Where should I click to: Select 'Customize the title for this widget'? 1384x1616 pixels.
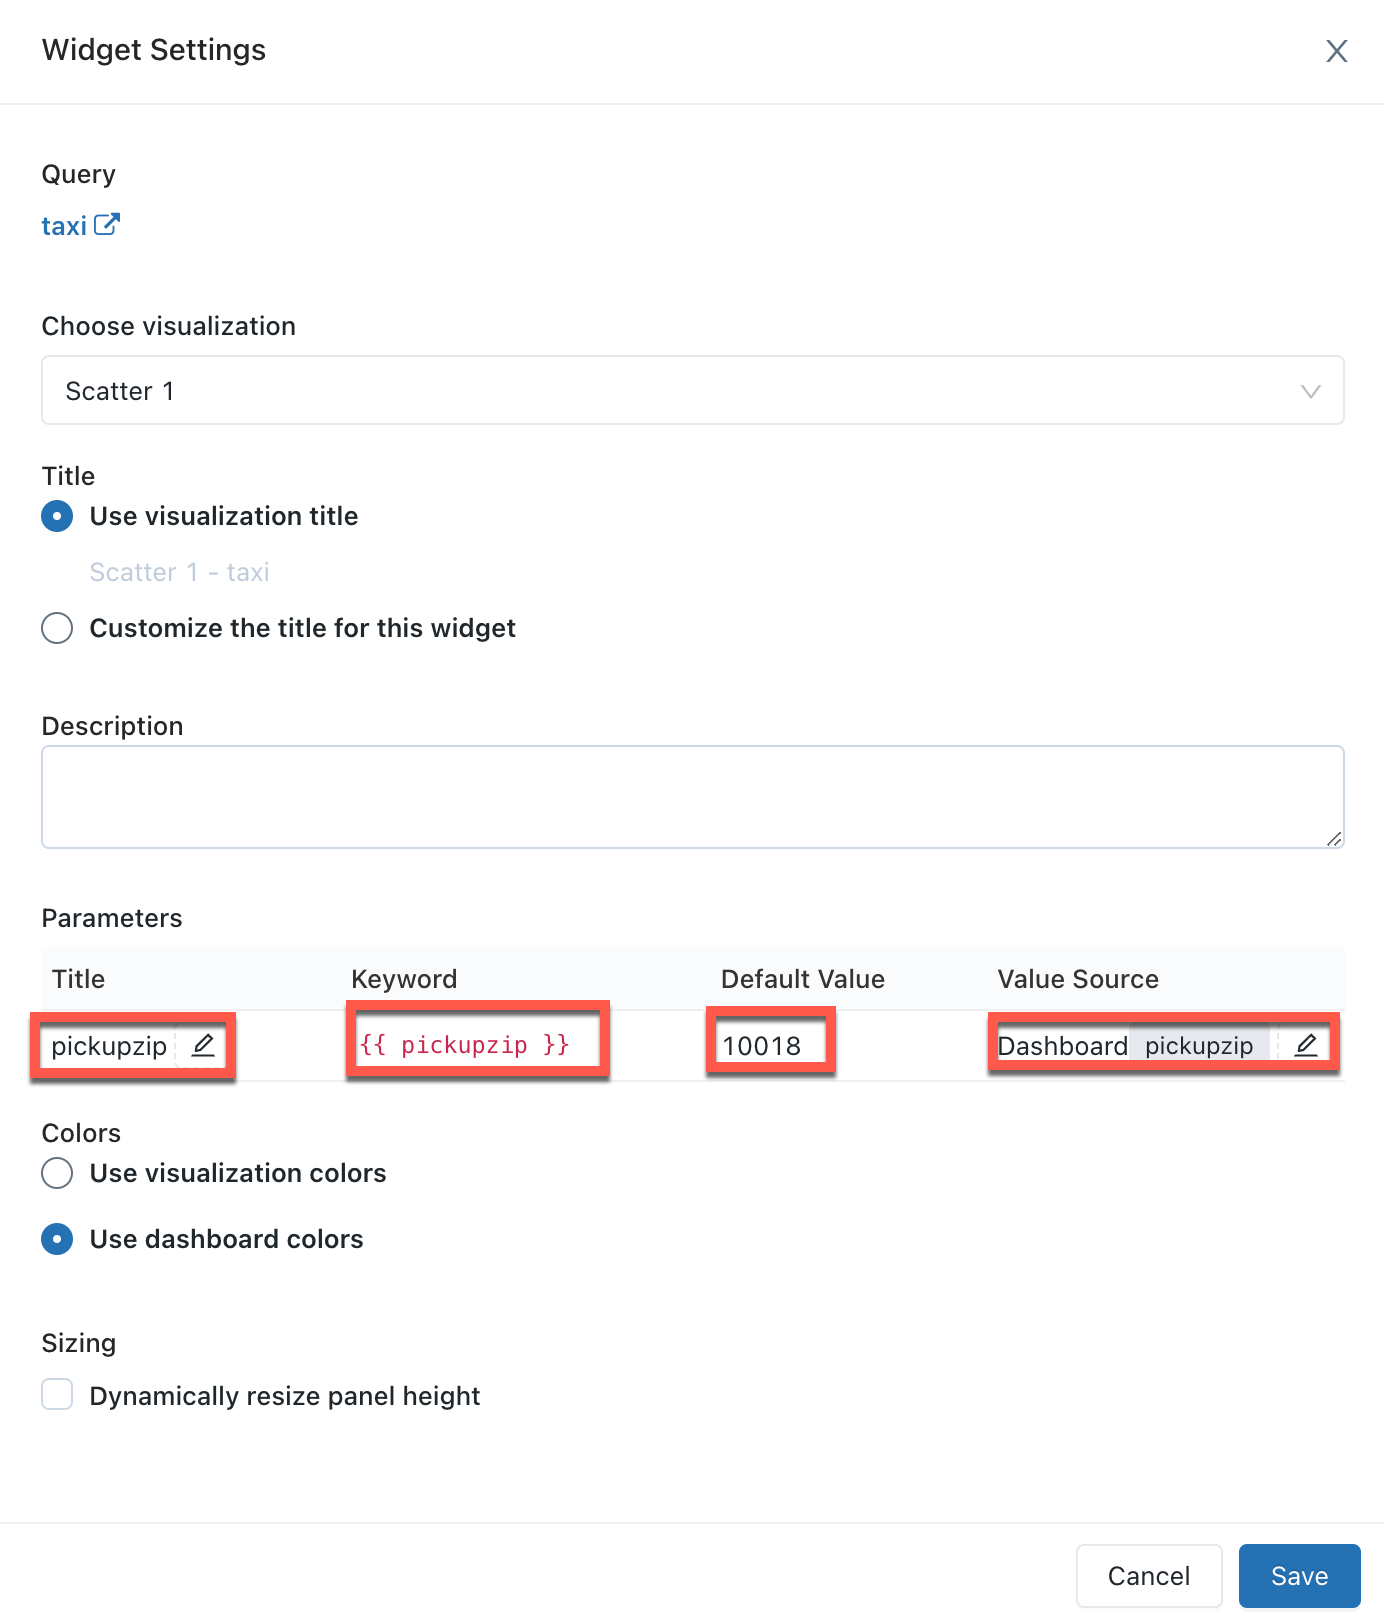(57, 628)
